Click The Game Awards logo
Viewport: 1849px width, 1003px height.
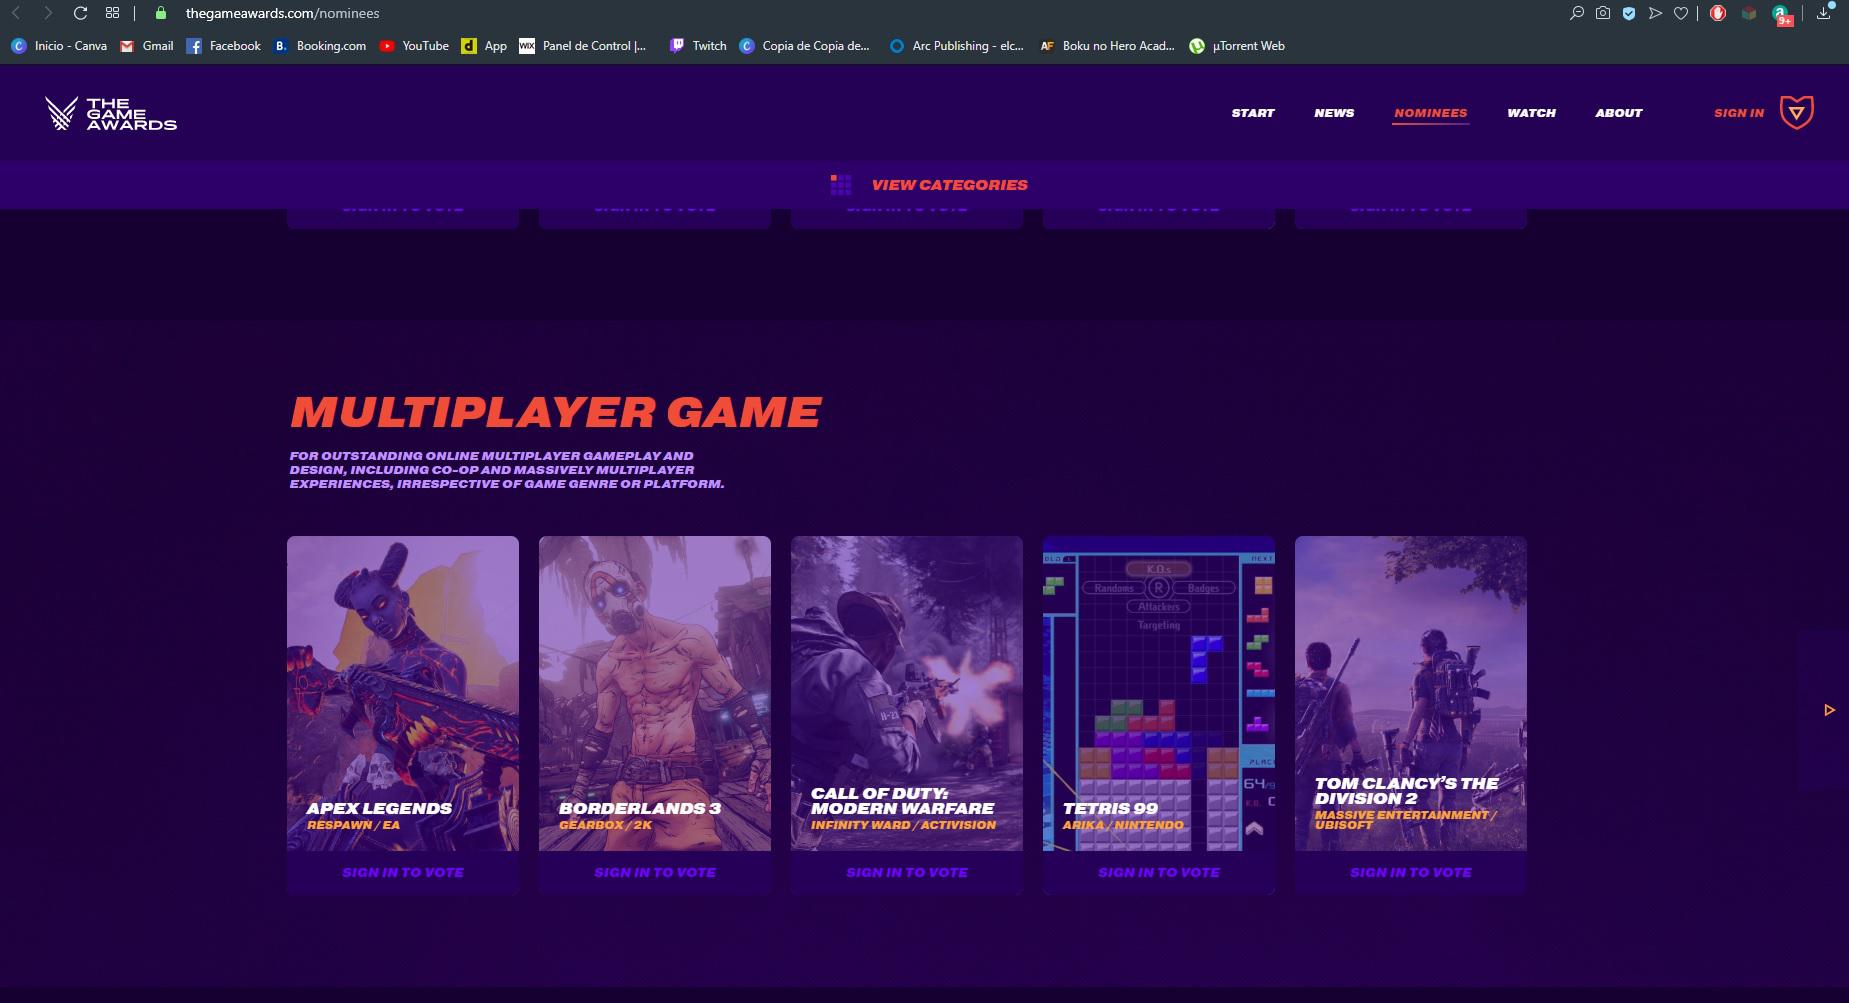click(x=111, y=114)
